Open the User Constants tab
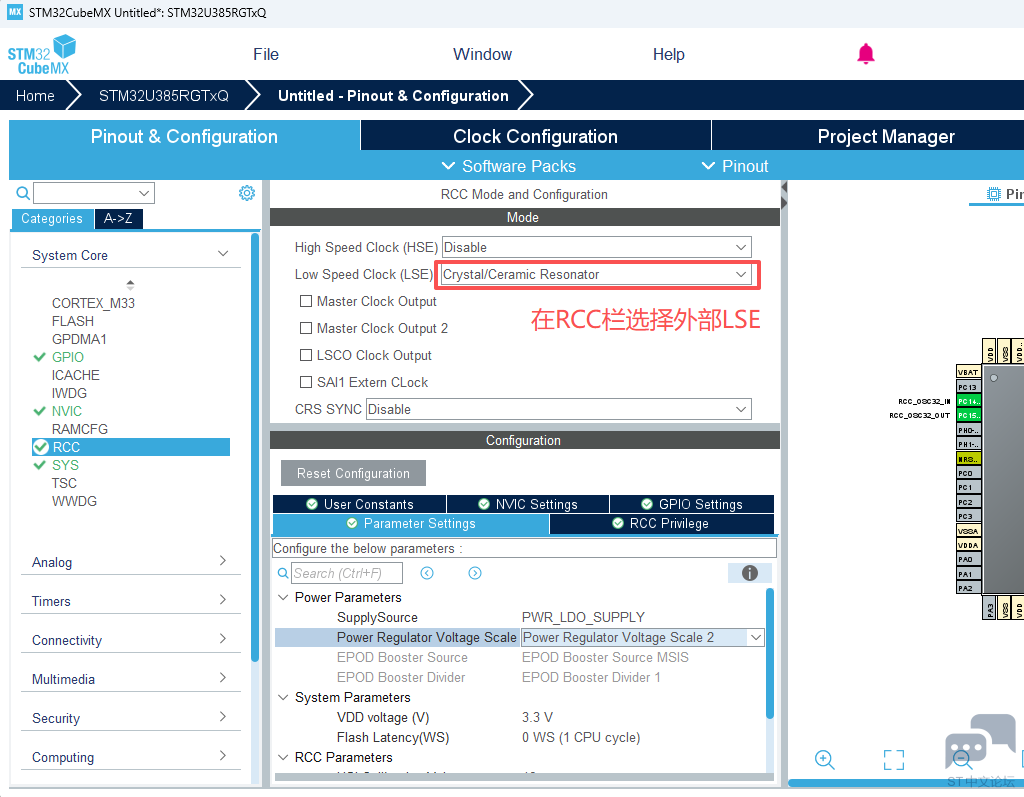The width and height of the screenshot is (1024, 797). 360,504
